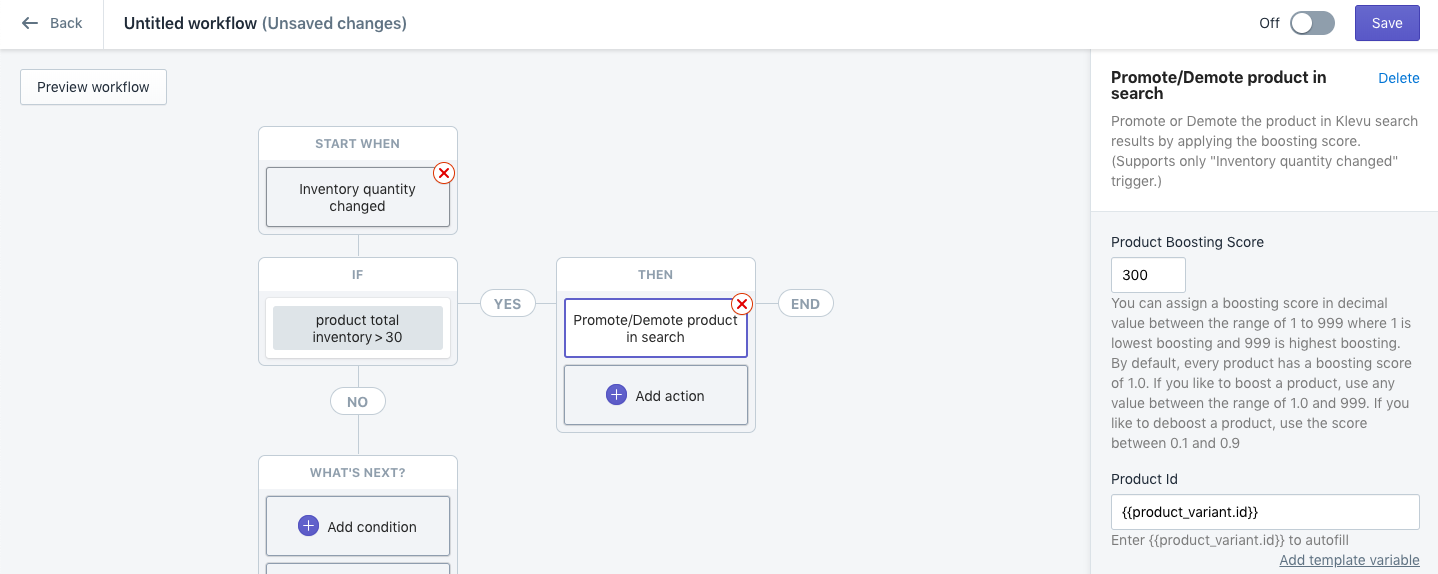
Task: Click the back arrow icon
Action: 30,23
